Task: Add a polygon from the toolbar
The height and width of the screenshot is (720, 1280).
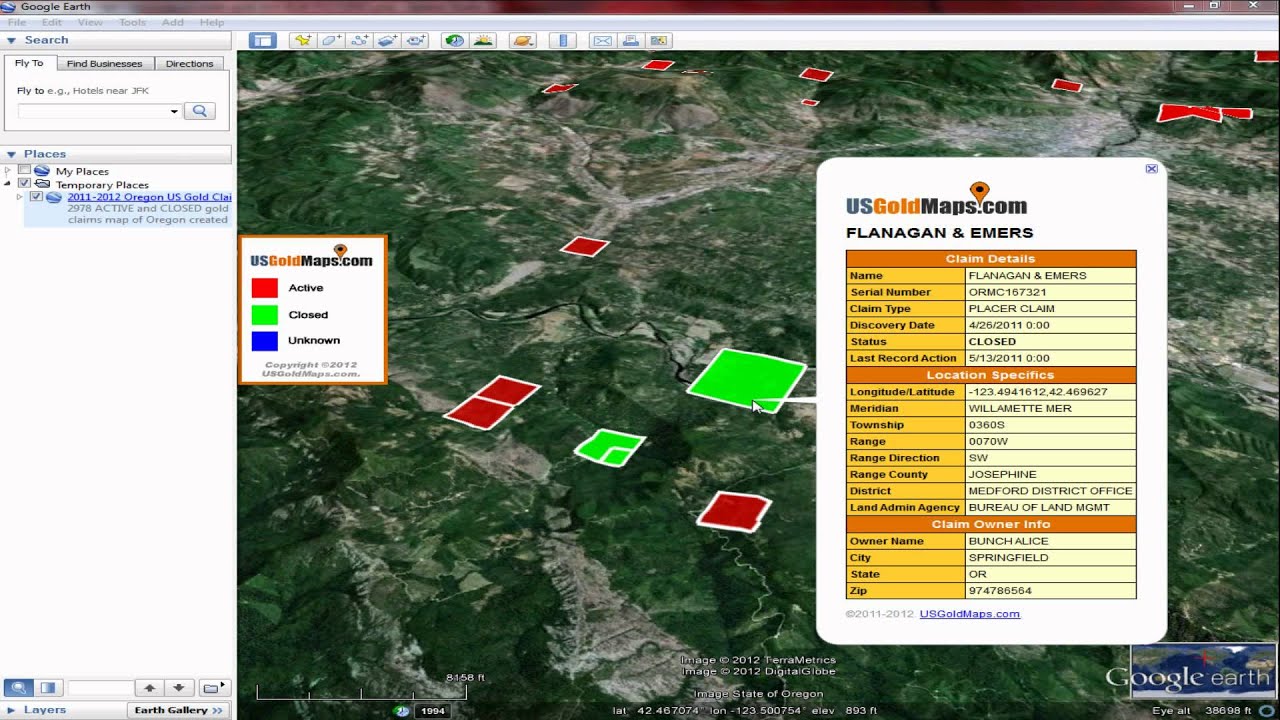Action: tap(331, 41)
